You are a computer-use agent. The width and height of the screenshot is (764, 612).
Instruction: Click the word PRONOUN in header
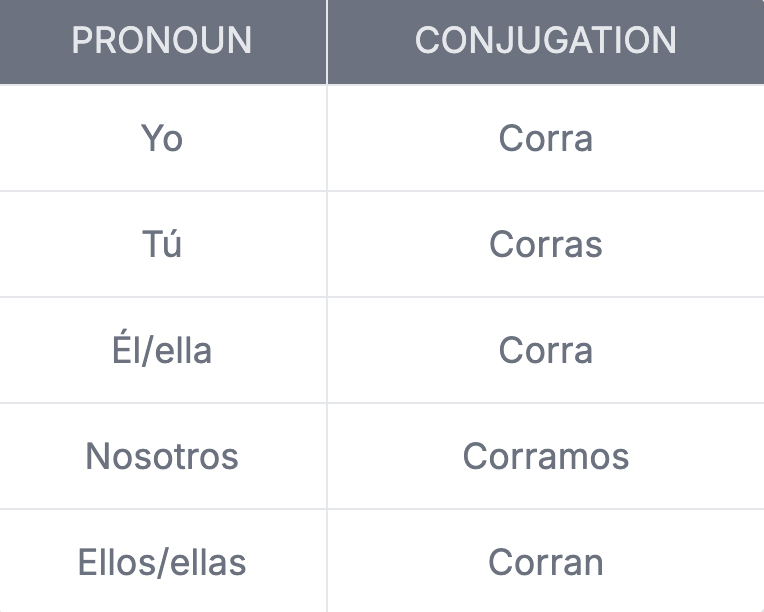tap(162, 40)
